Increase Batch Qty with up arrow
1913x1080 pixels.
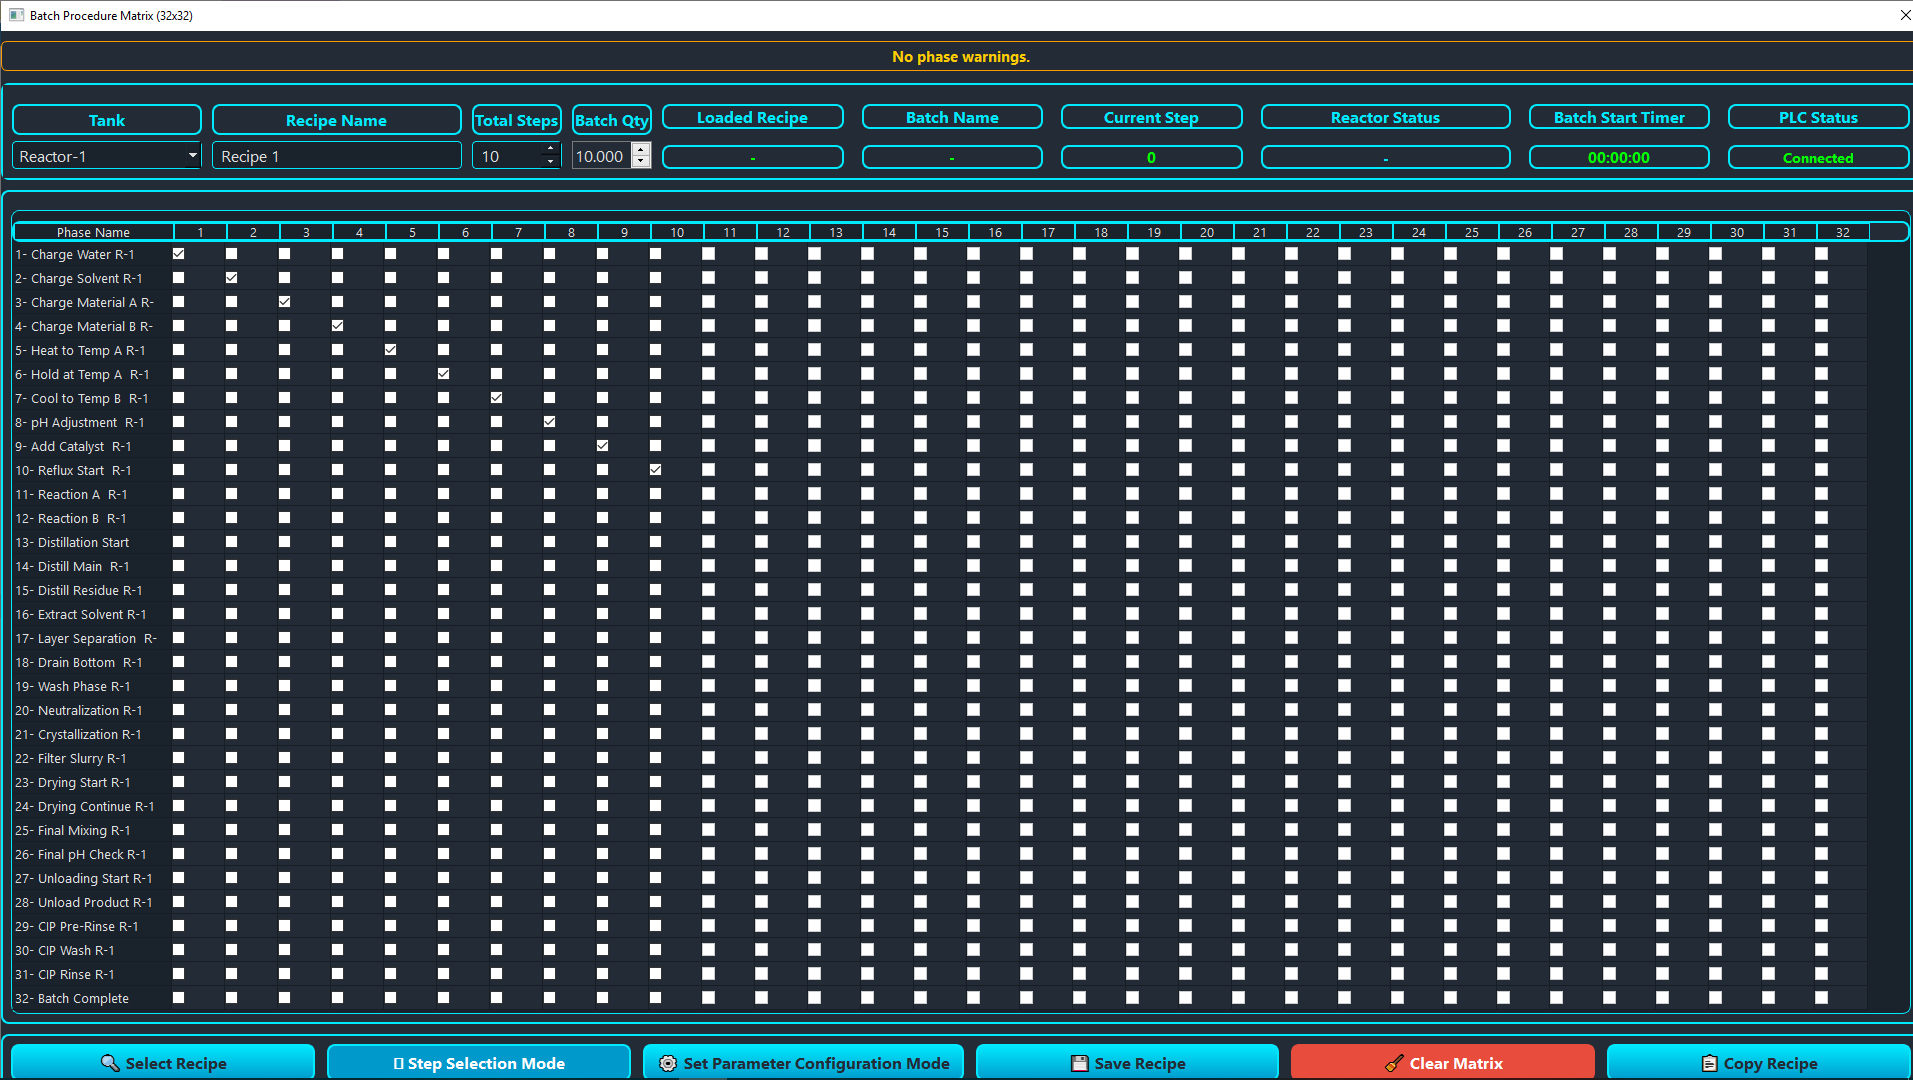[641, 150]
